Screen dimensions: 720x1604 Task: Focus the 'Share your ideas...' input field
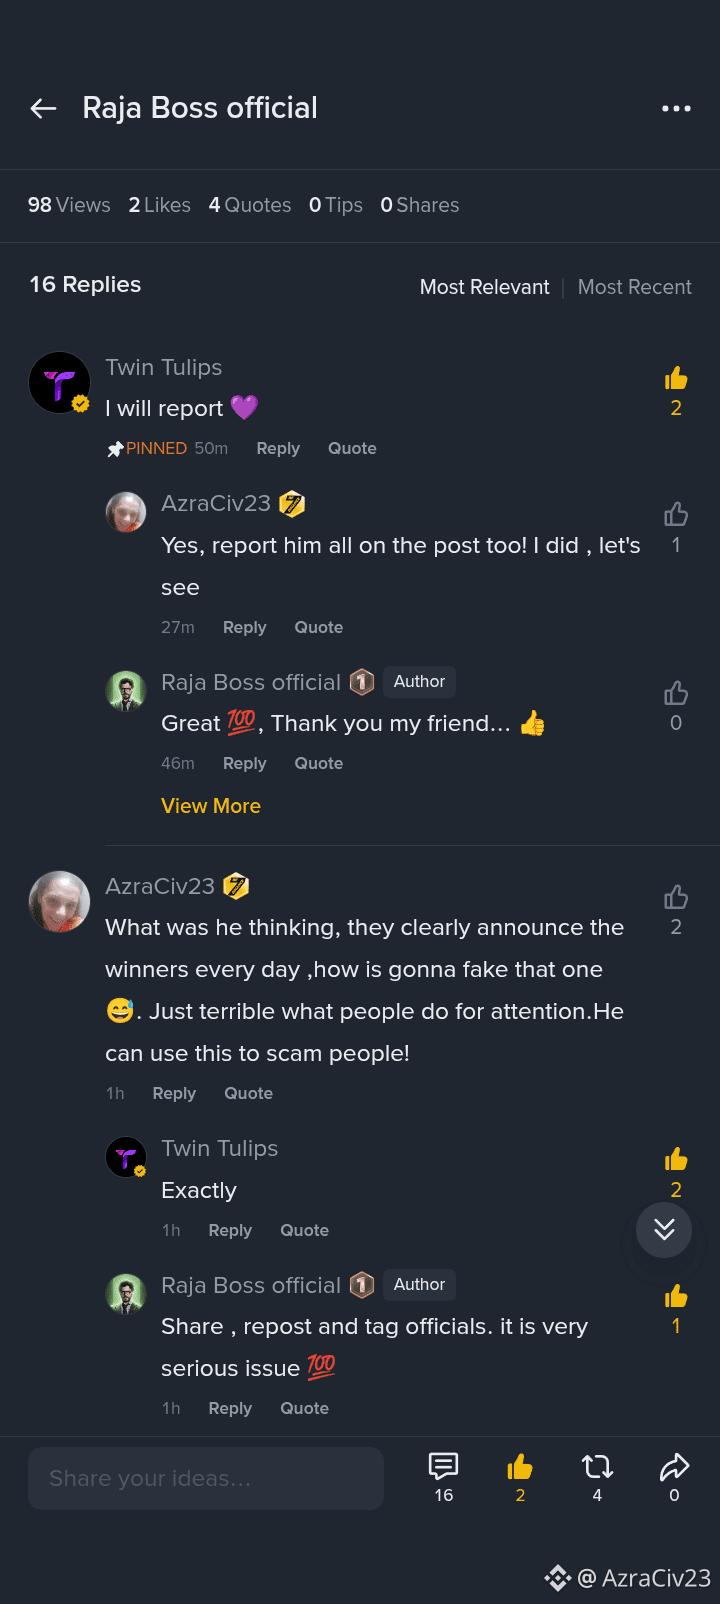[x=206, y=1478]
